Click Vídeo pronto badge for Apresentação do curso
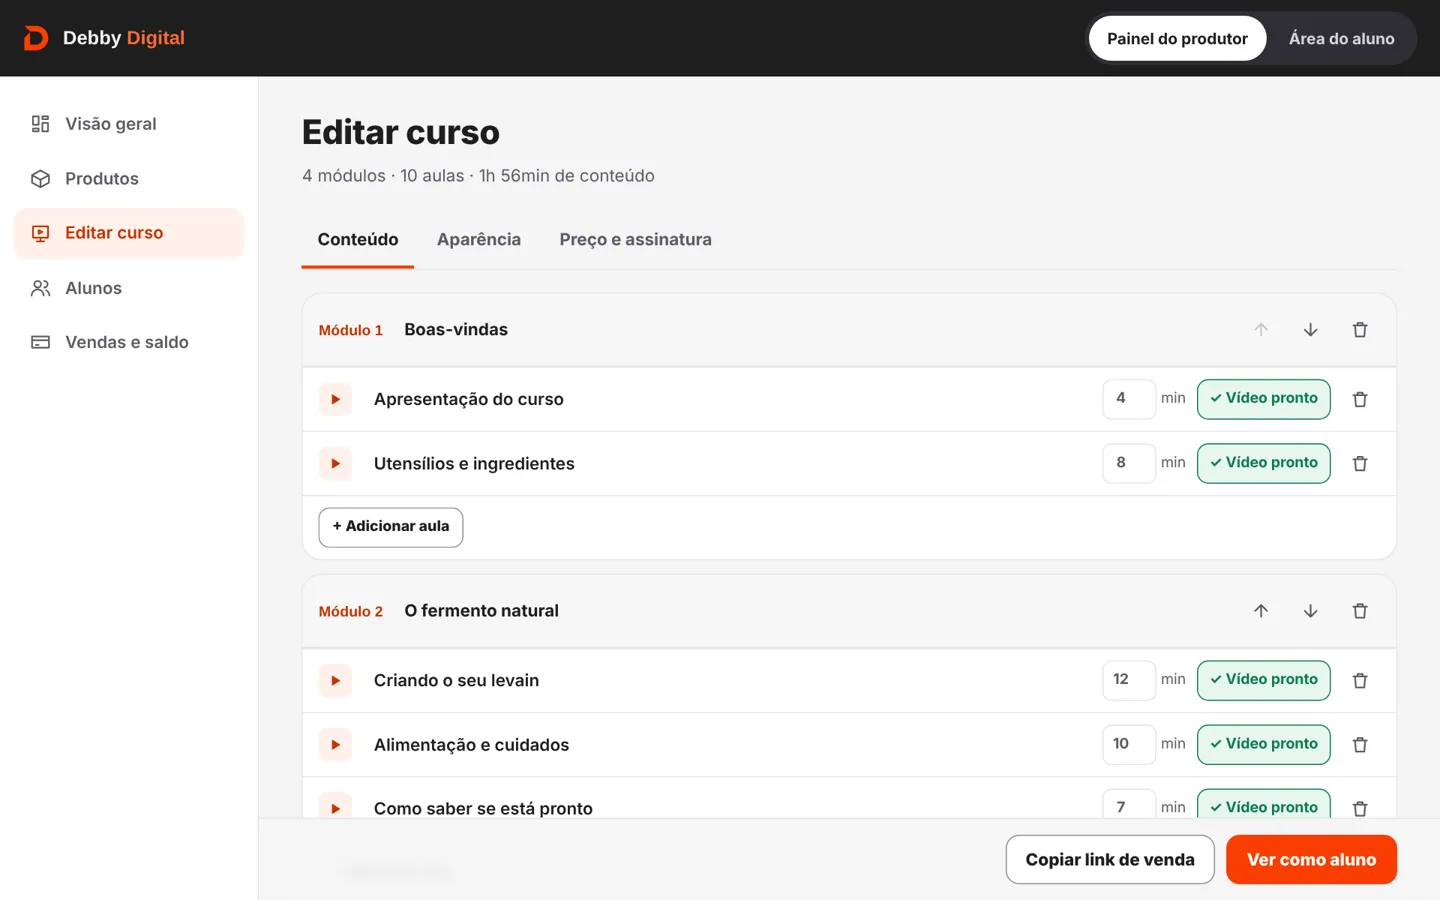The width and height of the screenshot is (1440, 900). (1264, 399)
